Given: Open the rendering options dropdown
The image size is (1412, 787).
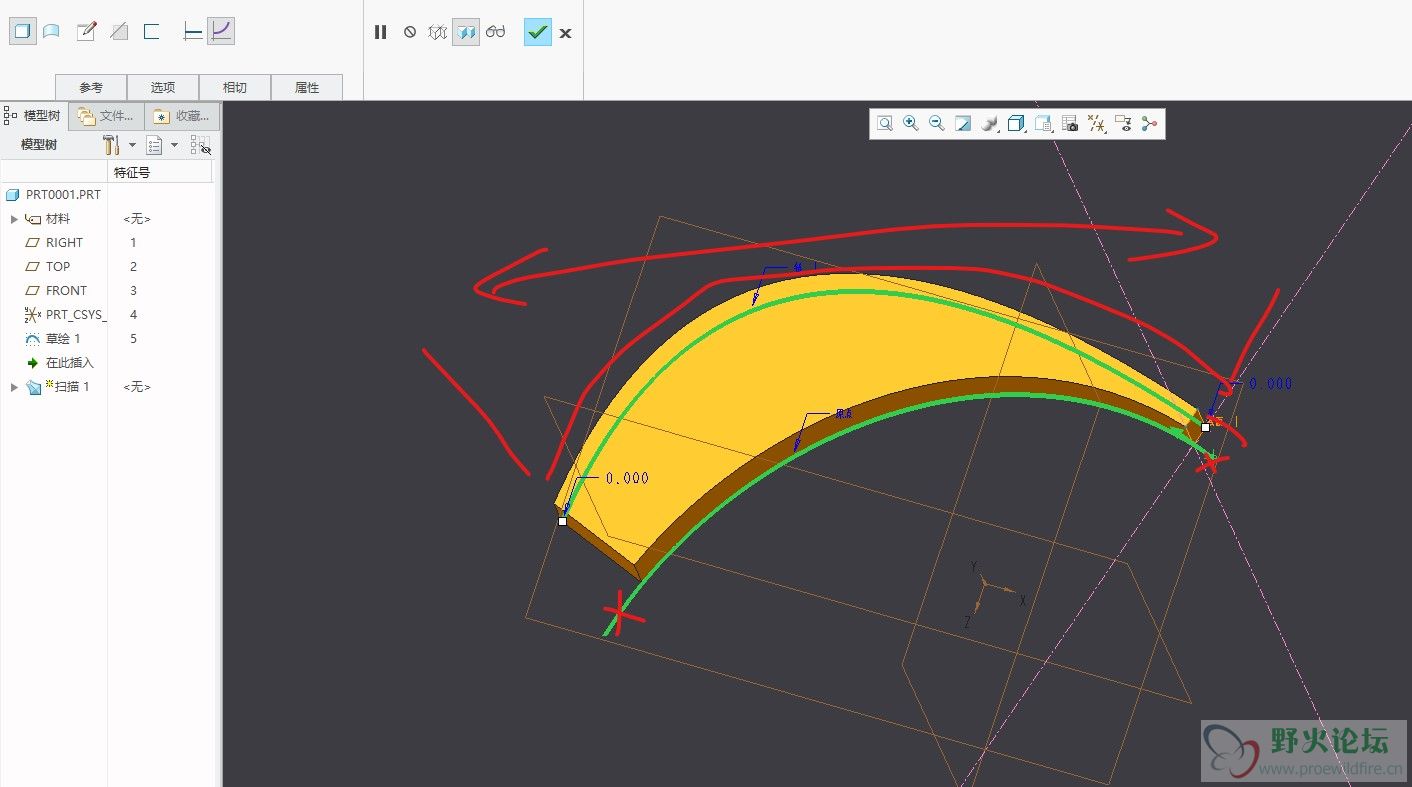Looking at the screenshot, I should pos(990,124).
